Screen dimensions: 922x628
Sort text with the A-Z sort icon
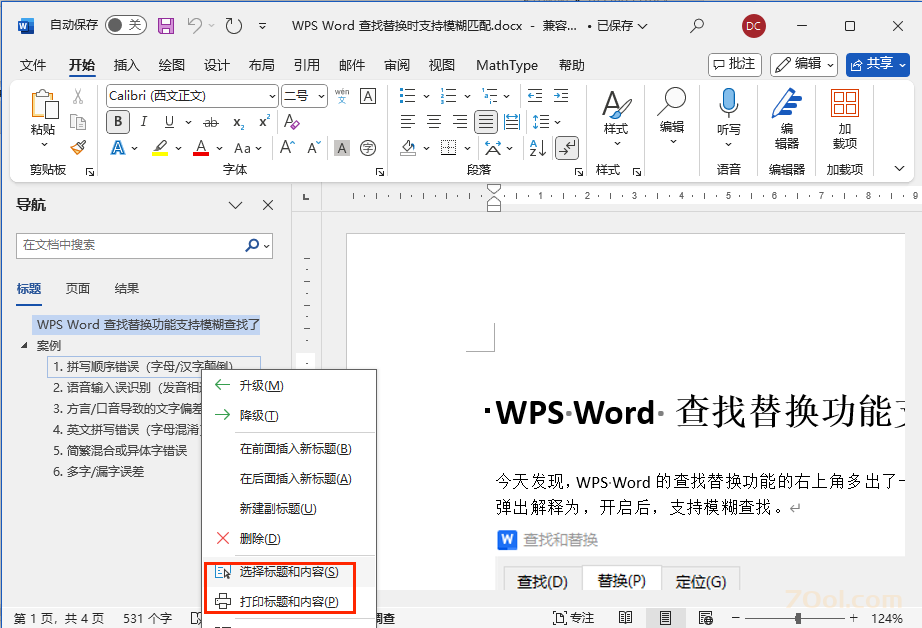(540, 148)
